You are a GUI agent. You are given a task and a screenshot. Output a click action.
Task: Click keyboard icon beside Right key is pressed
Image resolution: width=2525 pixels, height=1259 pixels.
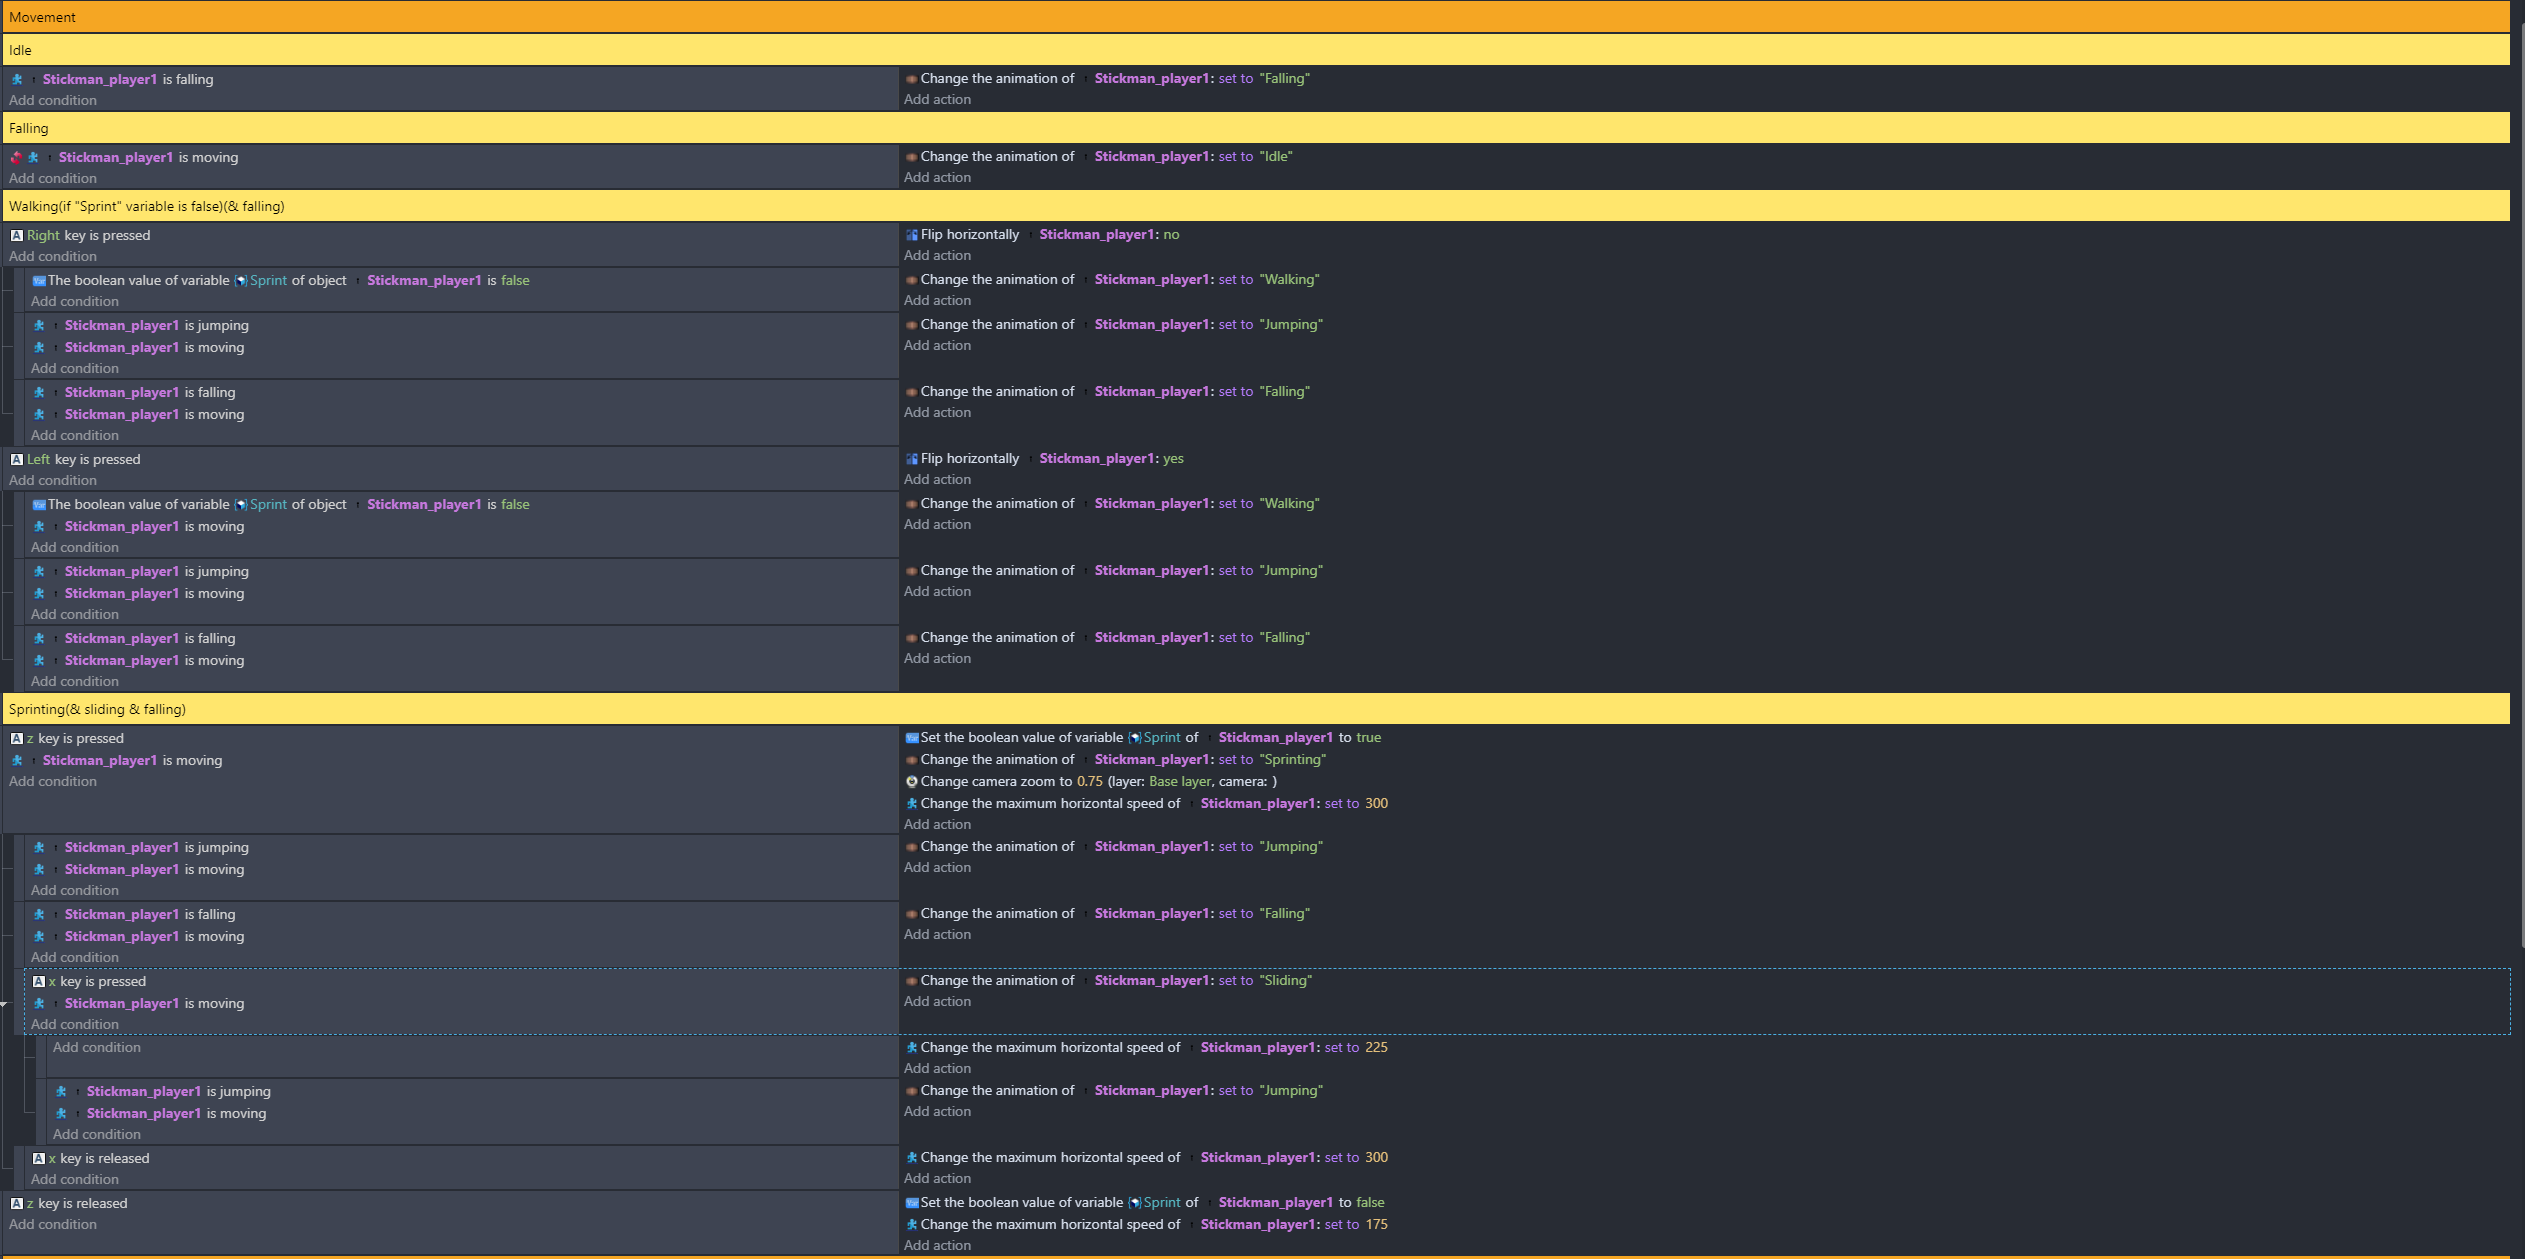[x=17, y=236]
